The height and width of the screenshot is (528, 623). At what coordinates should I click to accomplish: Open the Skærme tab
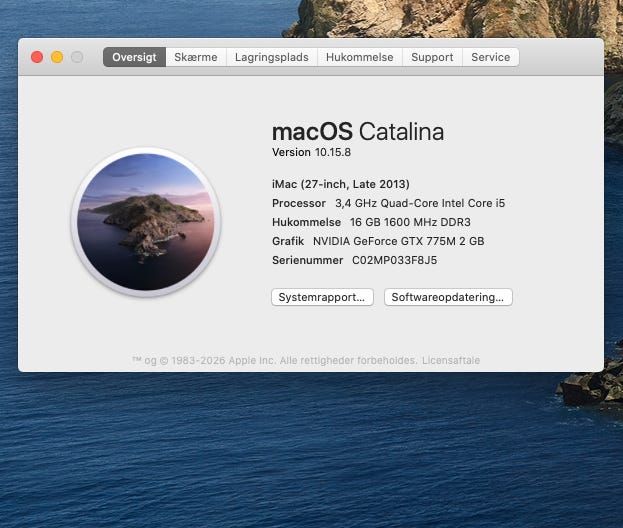196,57
